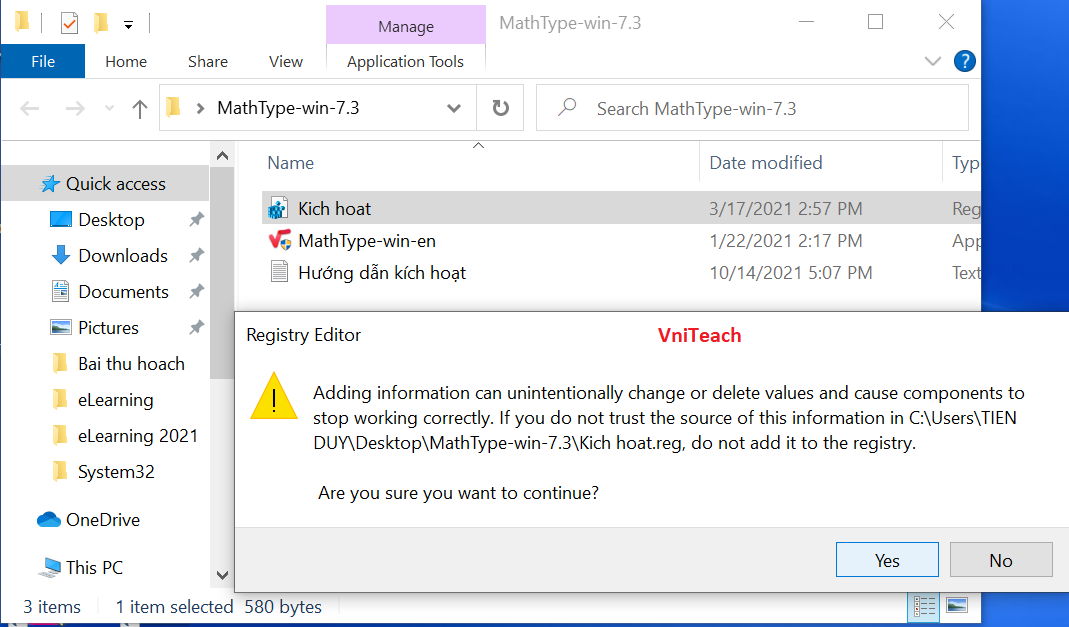Click the pin icon next to Desktop
Image resolution: width=1069 pixels, height=627 pixels.
(x=196, y=219)
